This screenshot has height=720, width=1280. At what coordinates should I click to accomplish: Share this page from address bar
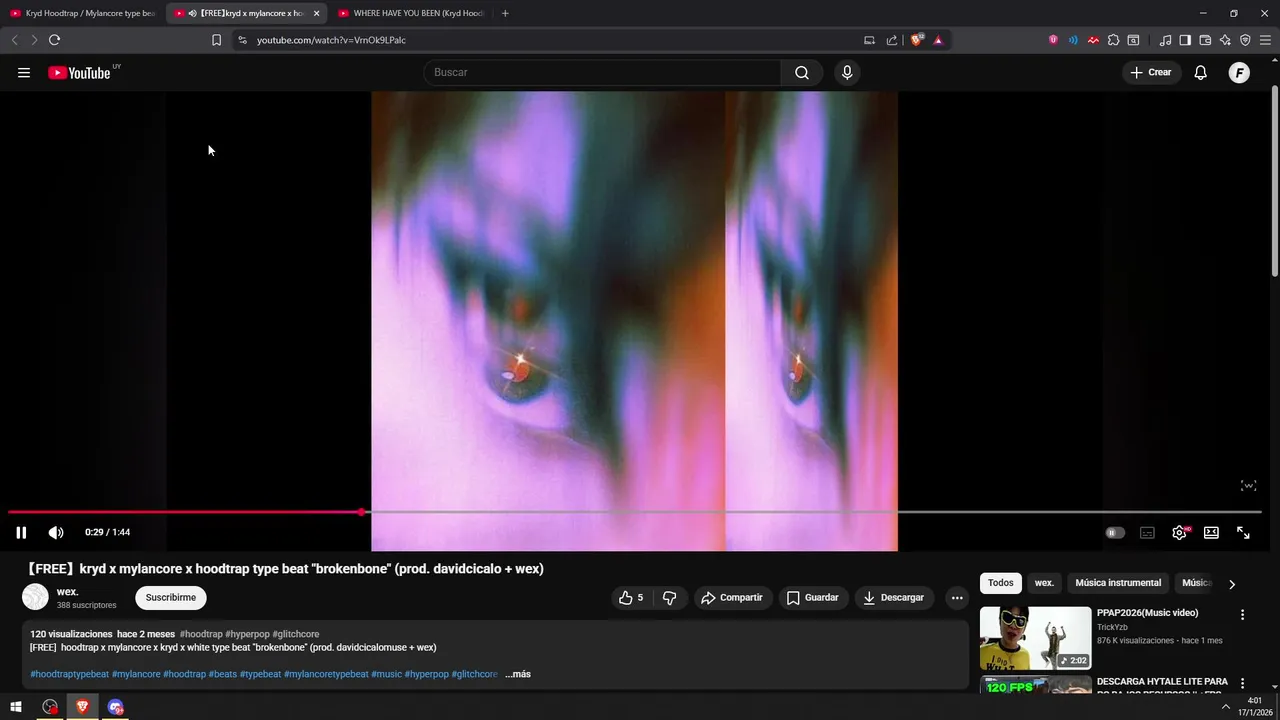pyautogui.click(x=892, y=40)
